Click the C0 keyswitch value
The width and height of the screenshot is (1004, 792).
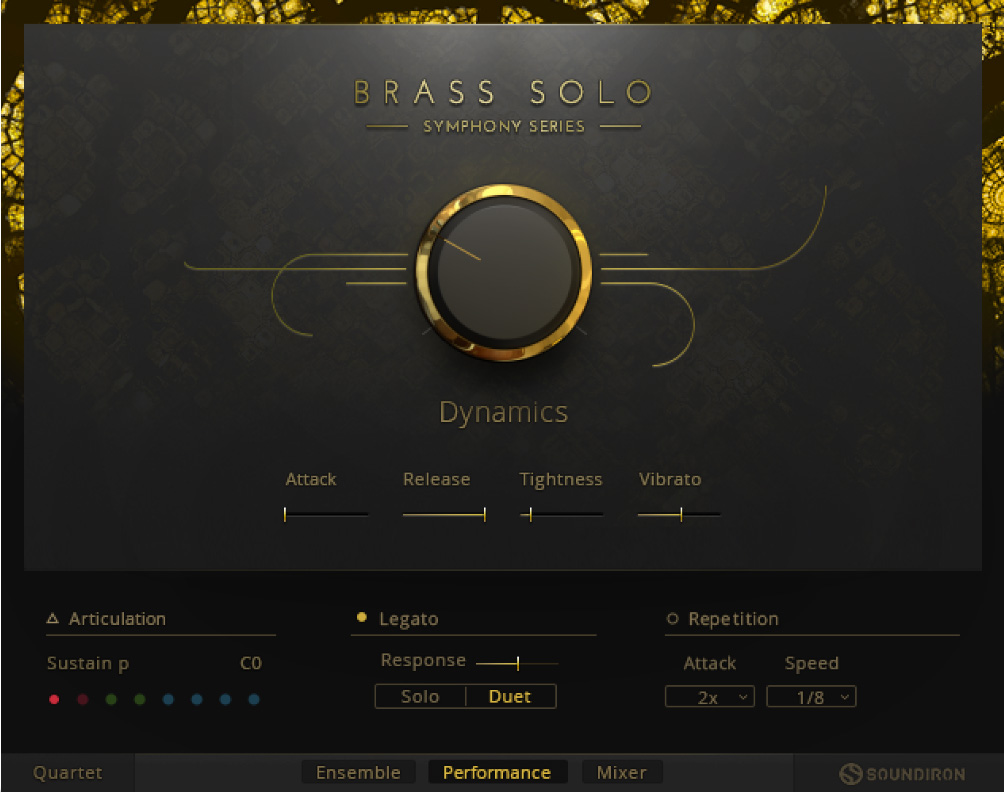[x=251, y=663]
